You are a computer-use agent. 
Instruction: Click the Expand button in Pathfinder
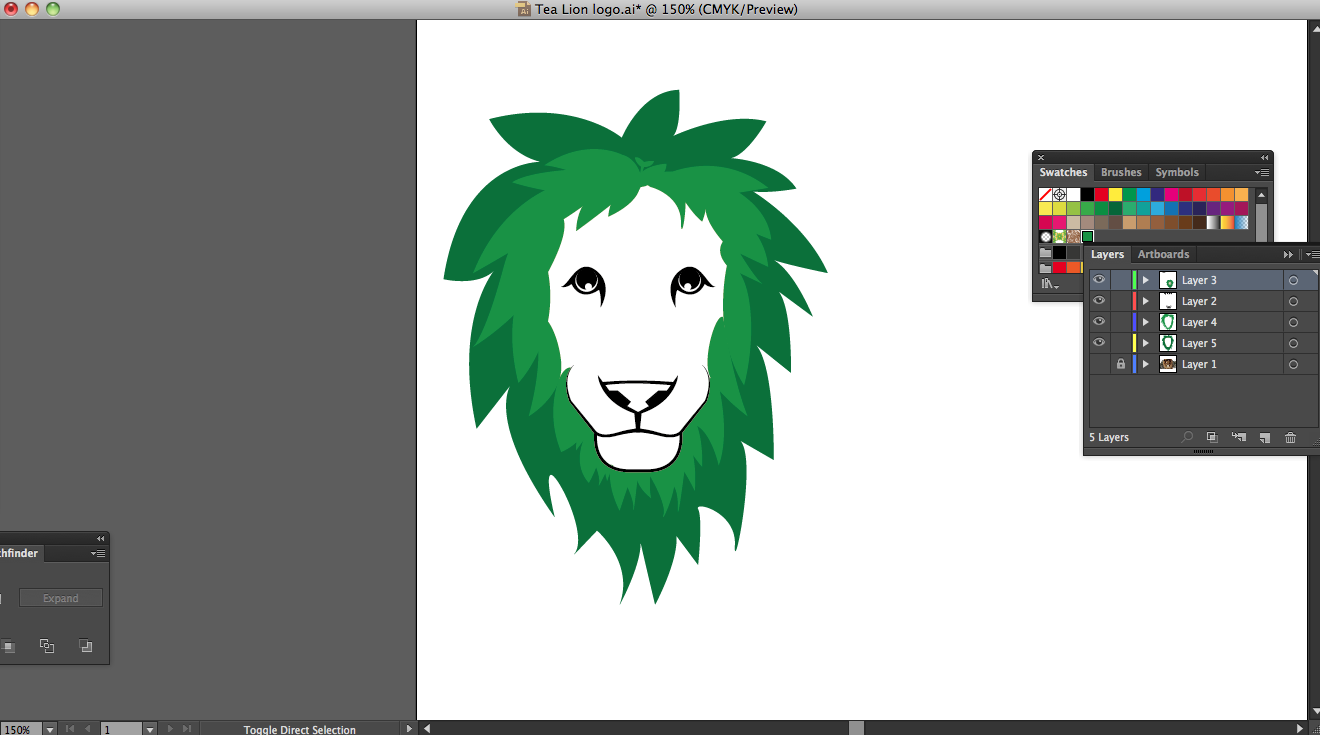(x=61, y=598)
